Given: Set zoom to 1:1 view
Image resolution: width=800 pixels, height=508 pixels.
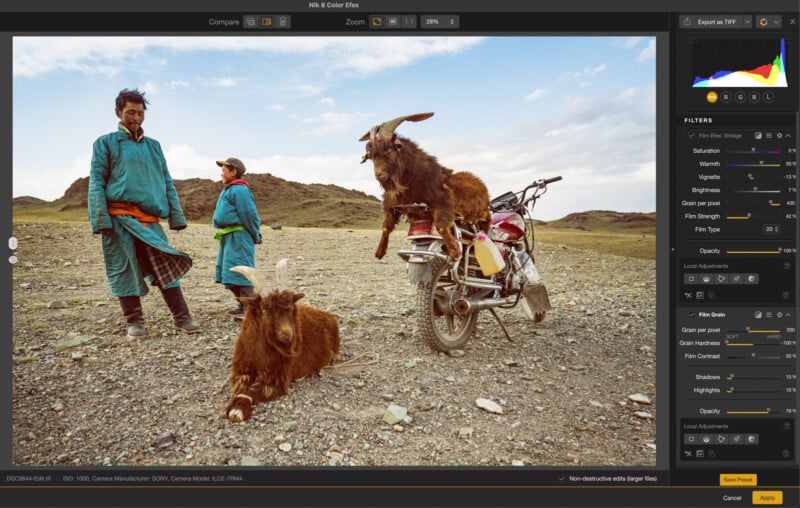Looking at the screenshot, I should coord(409,21).
